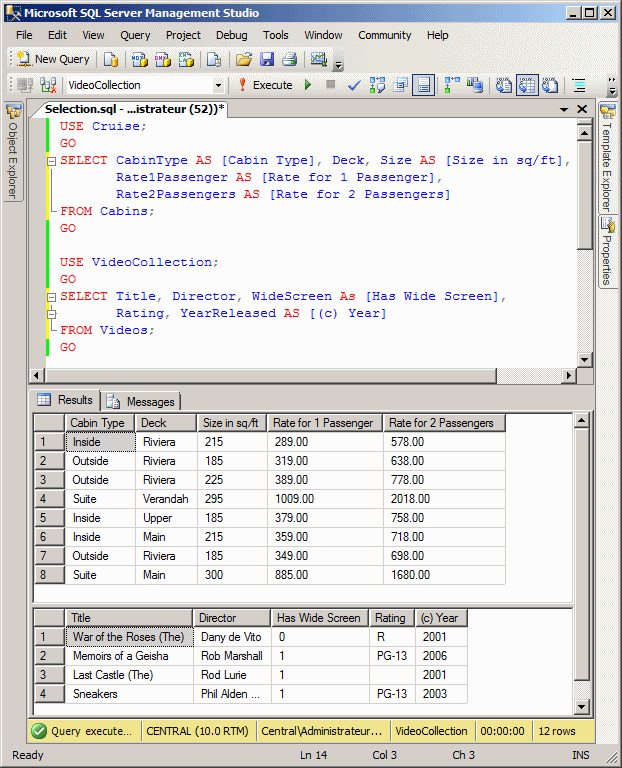Screen dimensions: 622x768
Task: Click the Verandah deck cell
Action: click(x=166, y=499)
